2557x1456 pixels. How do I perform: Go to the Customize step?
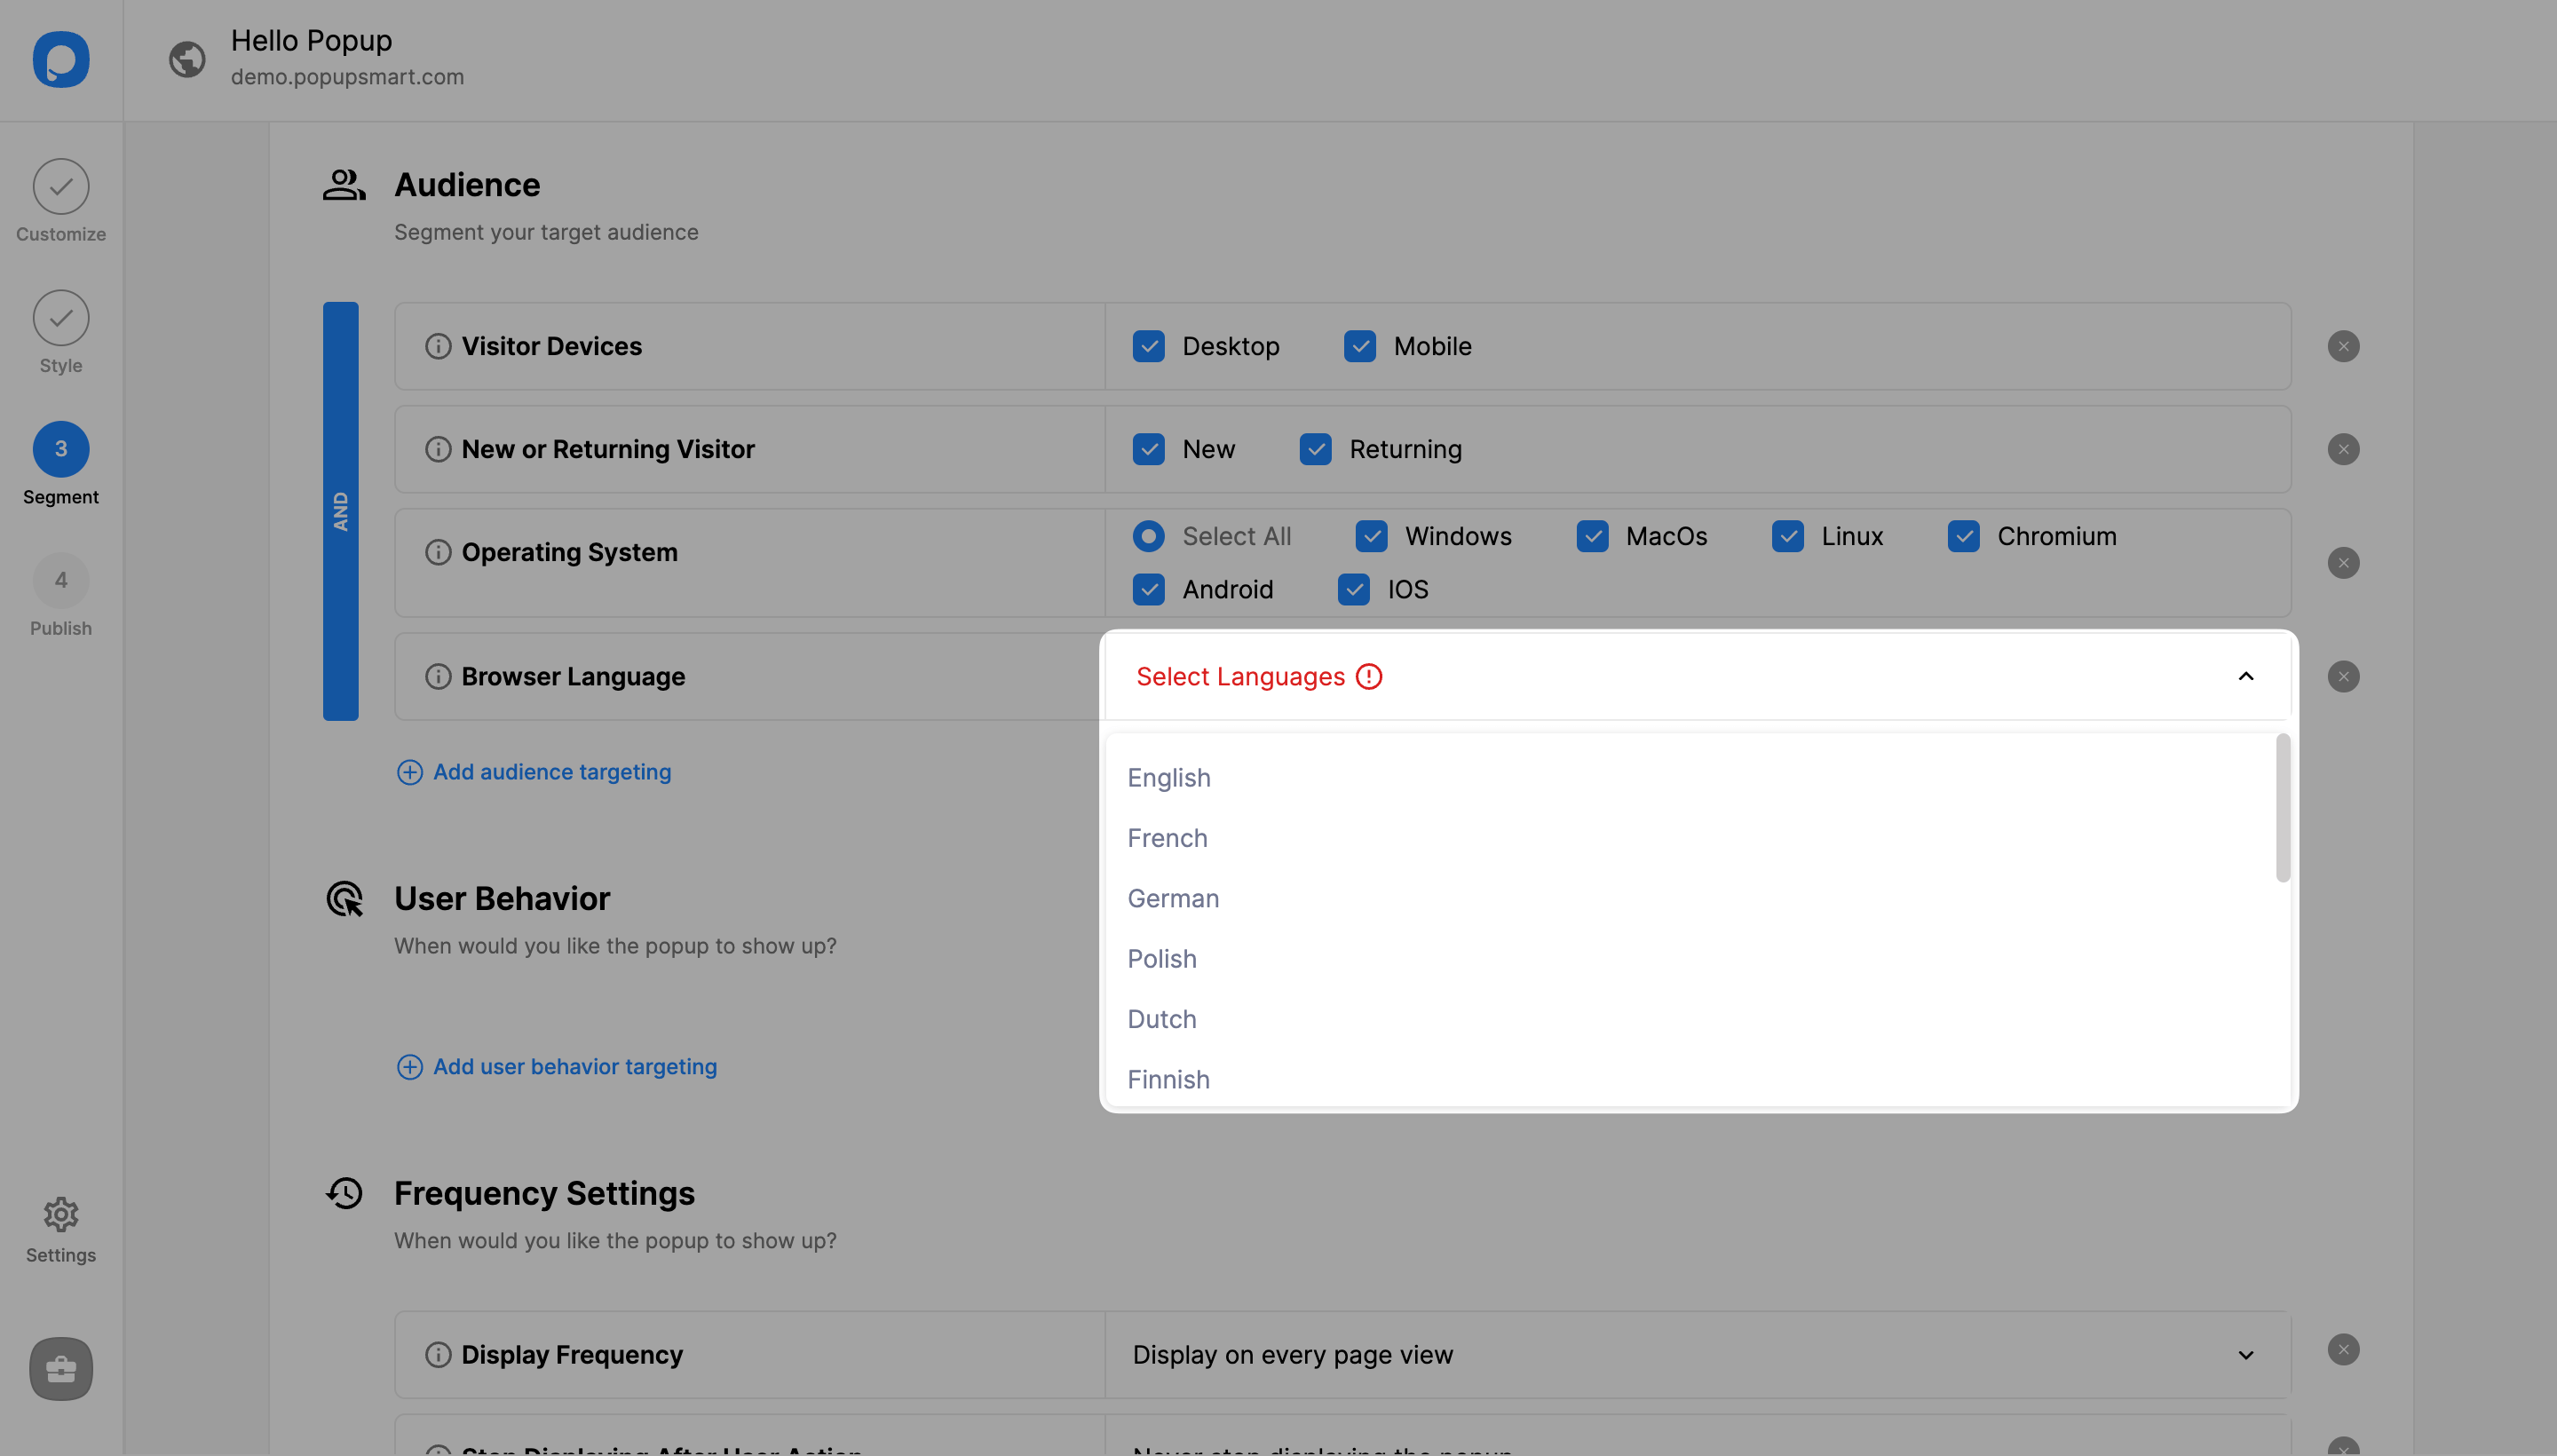click(x=61, y=187)
